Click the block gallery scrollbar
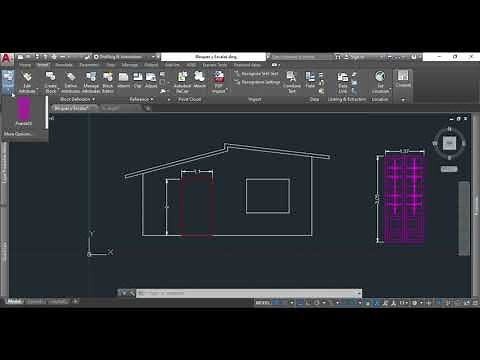This screenshot has width=480, height=360. click(47, 113)
